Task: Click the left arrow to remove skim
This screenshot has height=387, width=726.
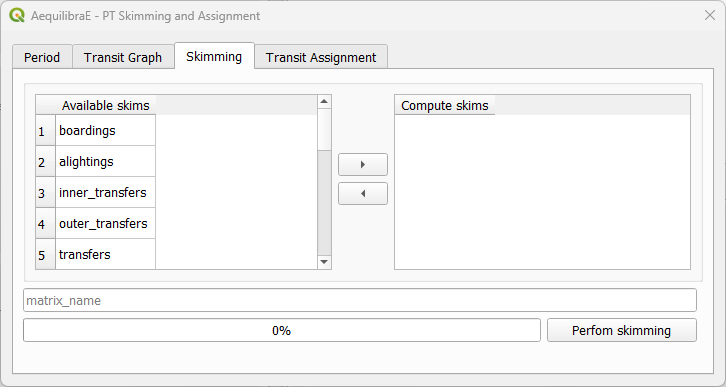Action: point(363,194)
